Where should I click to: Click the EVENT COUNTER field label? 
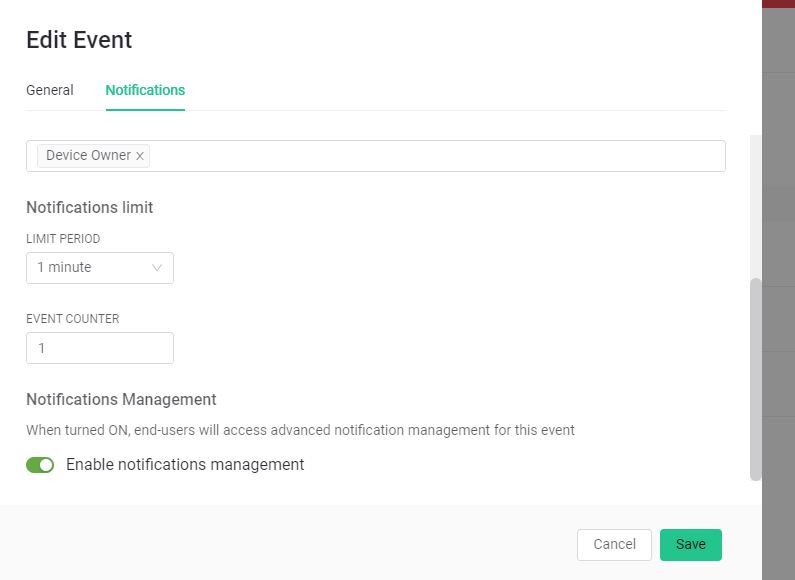[x=73, y=319]
